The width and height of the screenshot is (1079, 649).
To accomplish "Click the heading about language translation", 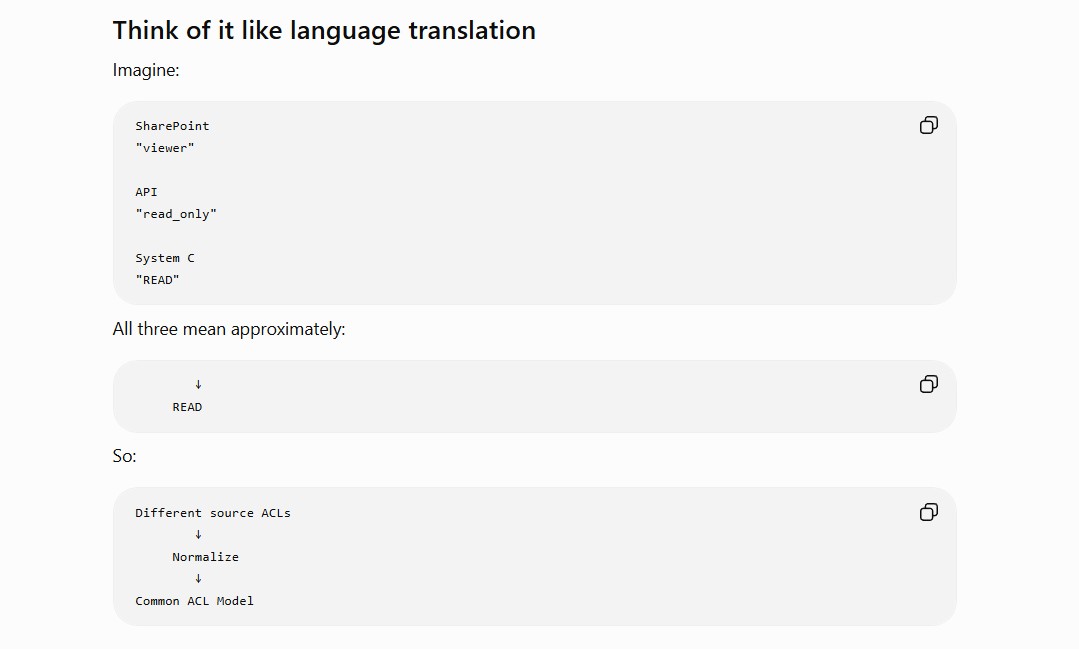I will click(324, 31).
